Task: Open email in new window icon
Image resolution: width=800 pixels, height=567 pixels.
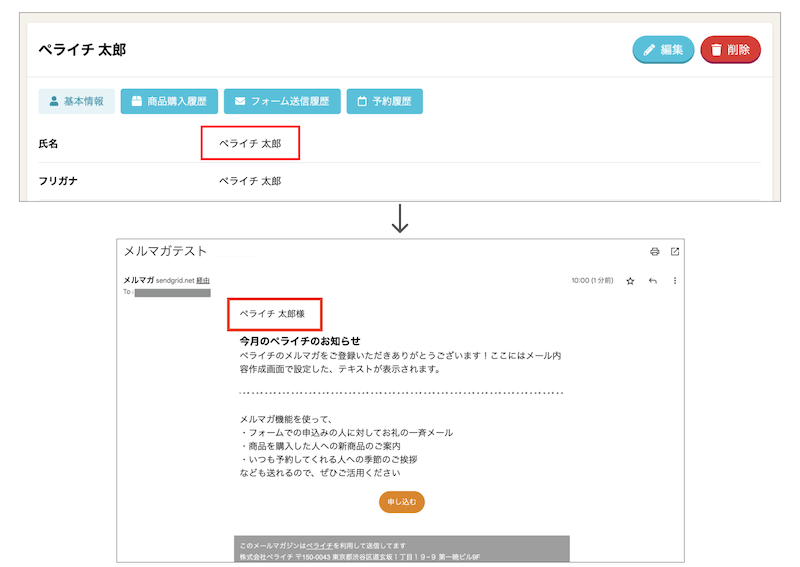Action: [675, 251]
